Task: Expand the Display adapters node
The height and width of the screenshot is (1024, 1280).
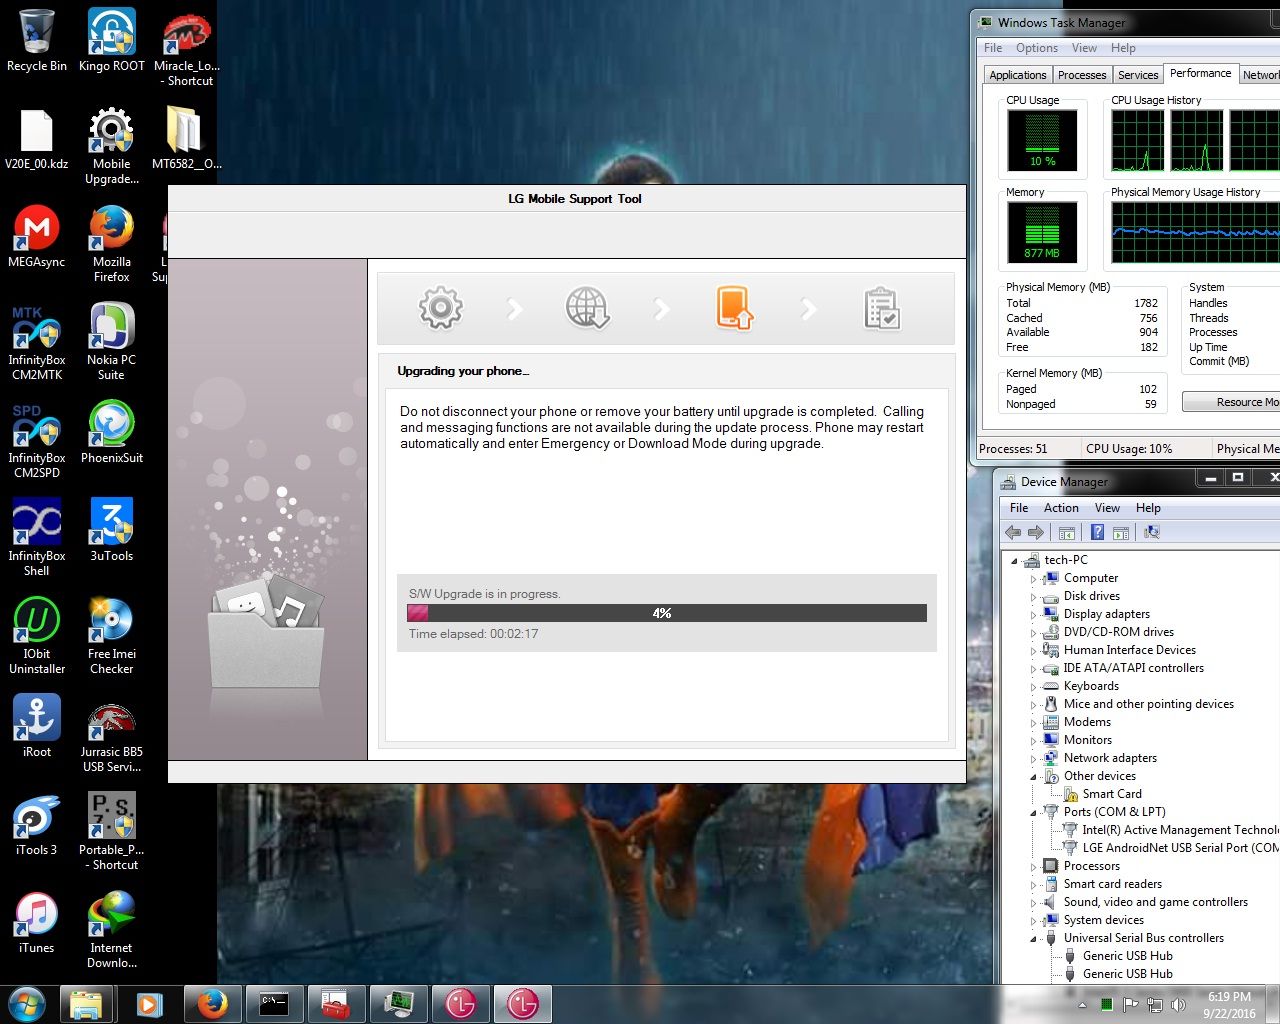Action: 1033,615
